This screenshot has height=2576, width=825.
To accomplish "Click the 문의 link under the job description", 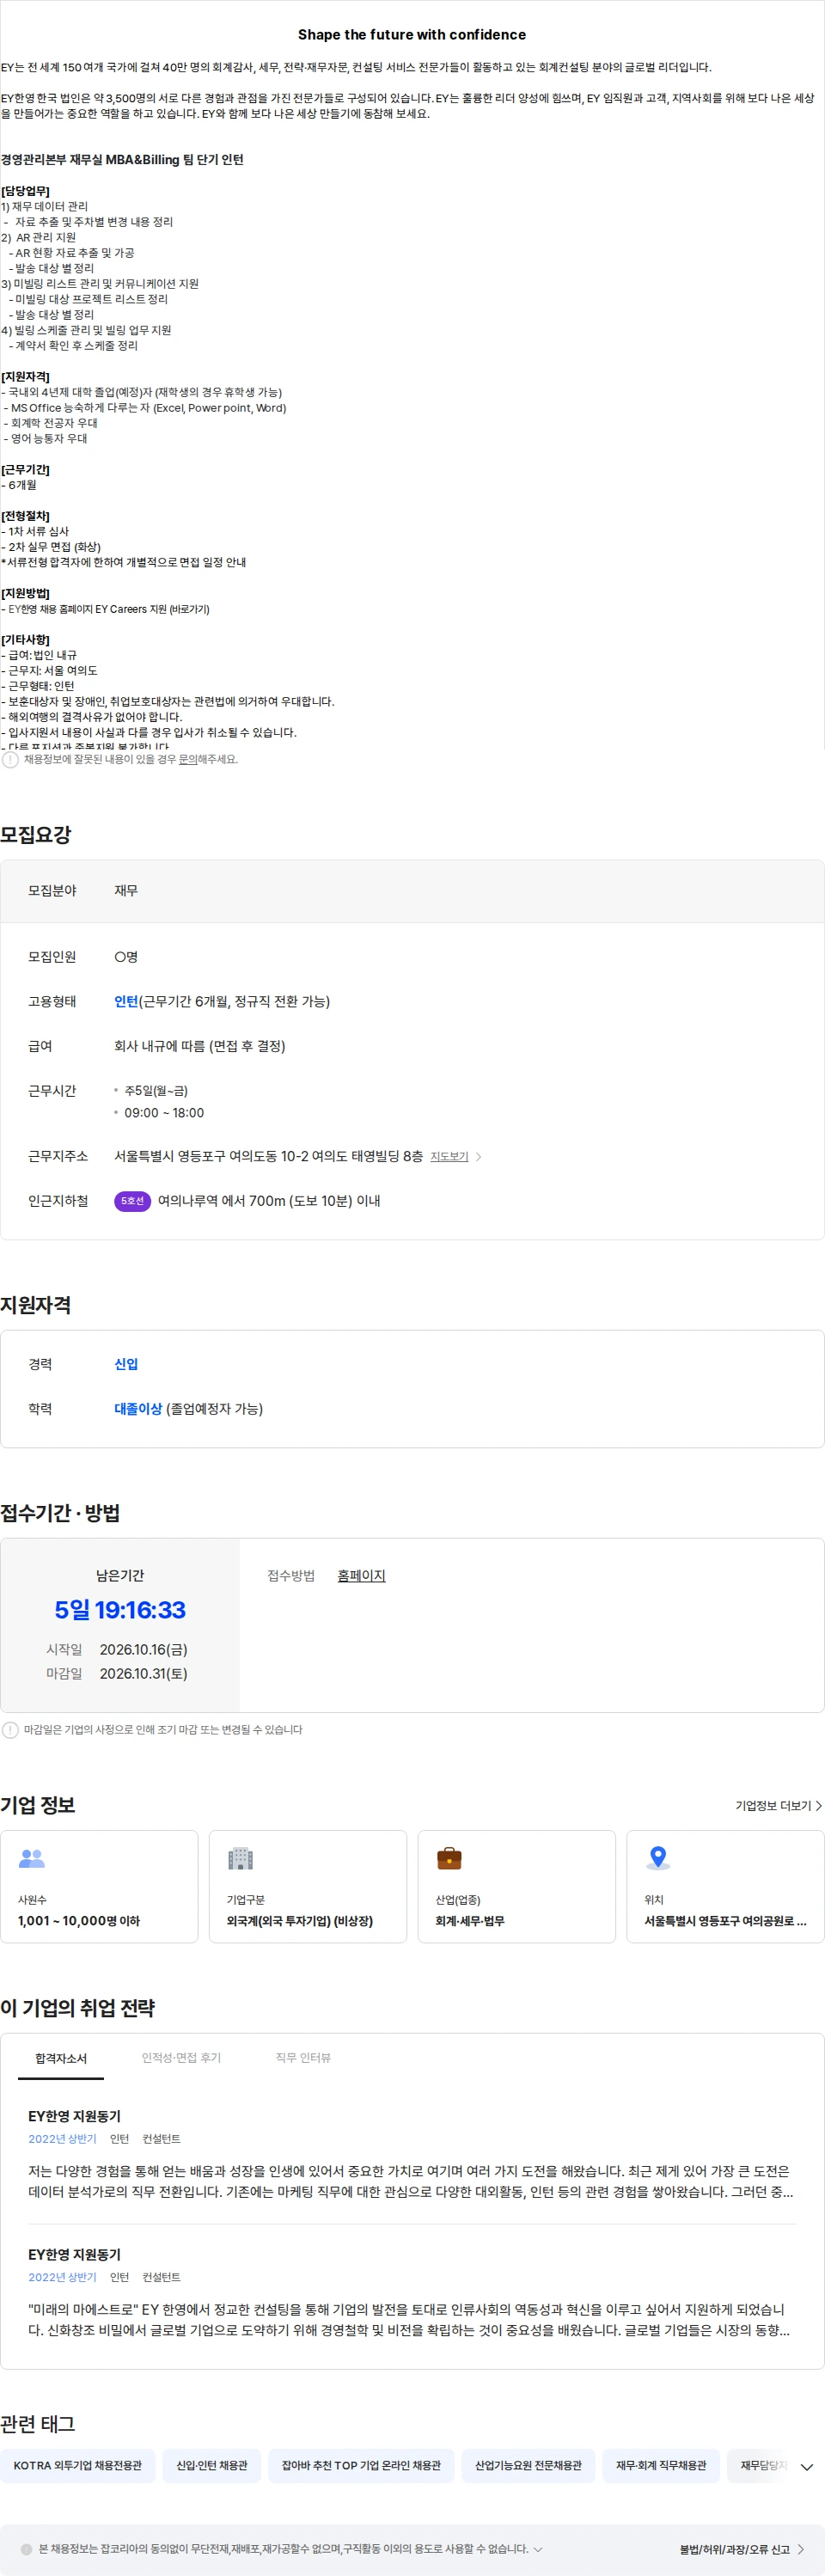I will [187, 759].
